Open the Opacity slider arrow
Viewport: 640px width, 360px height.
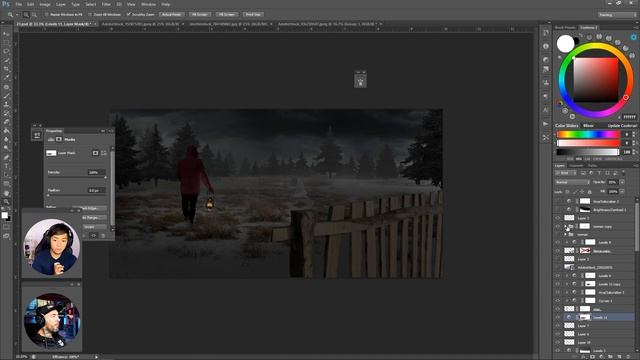622,182
